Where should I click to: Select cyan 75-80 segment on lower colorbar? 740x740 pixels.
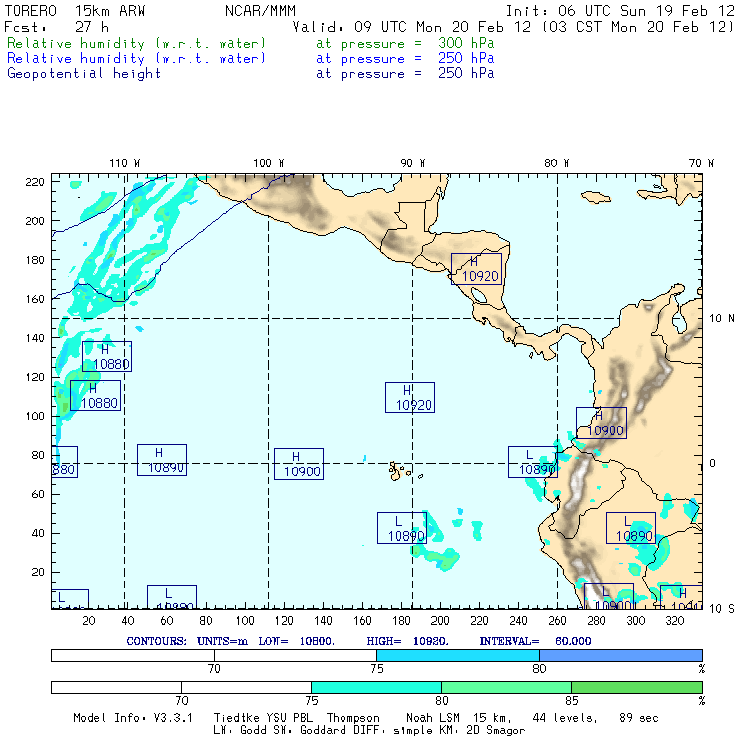(x=376, y=687)
